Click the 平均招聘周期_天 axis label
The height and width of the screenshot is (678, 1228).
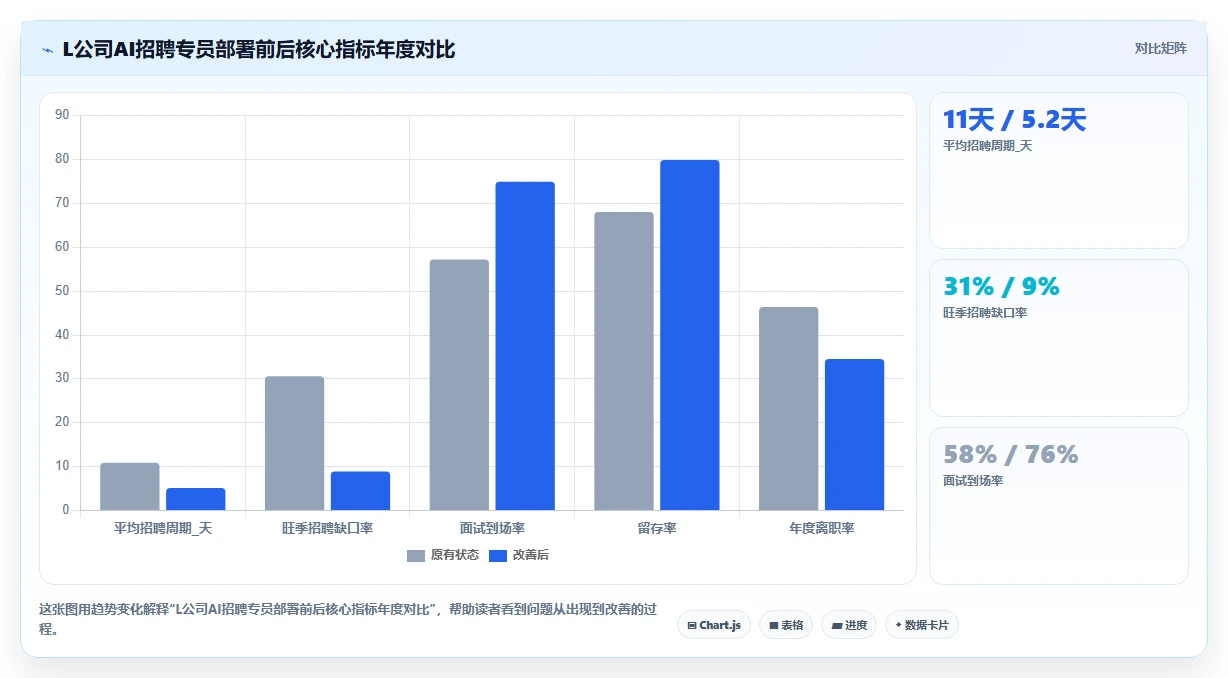tap(163, 528)
